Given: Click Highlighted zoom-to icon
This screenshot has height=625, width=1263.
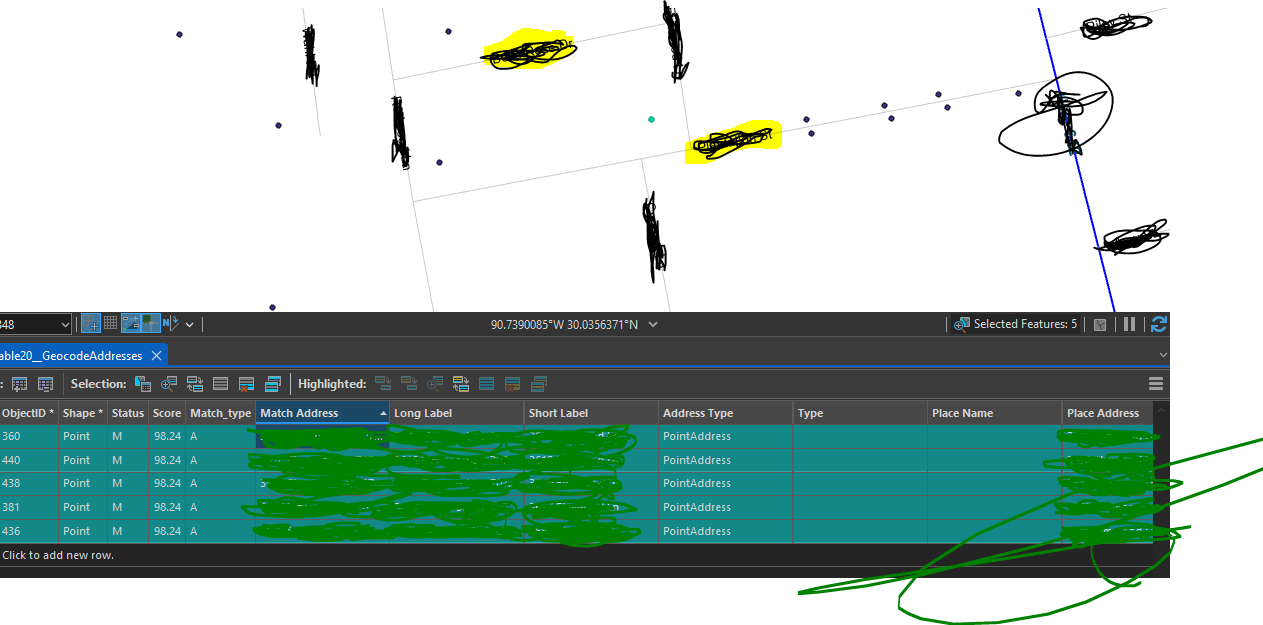Looking at the screenshot, I should pyautogui.click(x=434, y=384).
